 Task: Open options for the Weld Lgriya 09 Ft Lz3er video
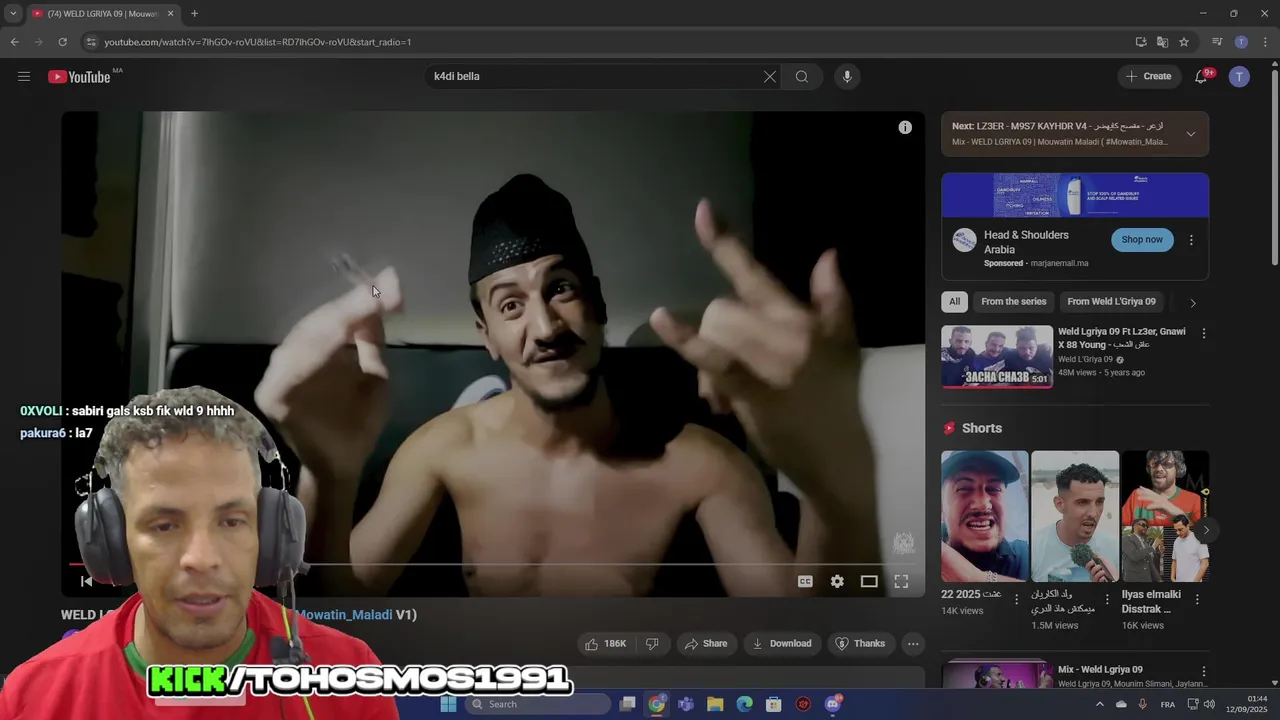pyautogui.click(x=1204, y=333)
